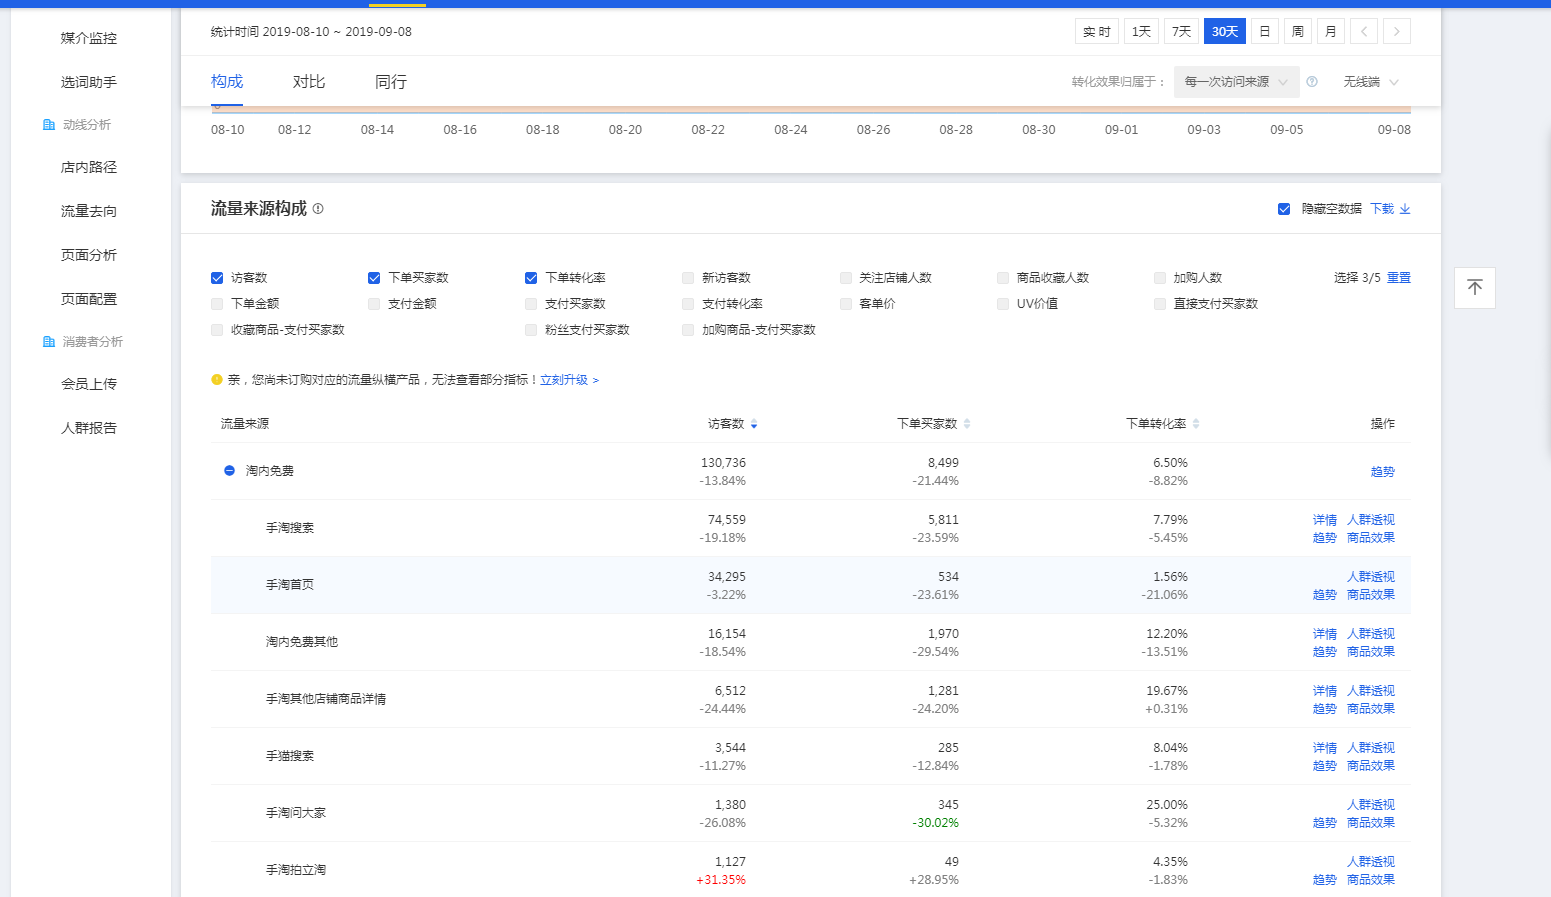Open 页面配置 in sidebar
The height and width of the screenshot is (897, 1551).
click(89, 299)
